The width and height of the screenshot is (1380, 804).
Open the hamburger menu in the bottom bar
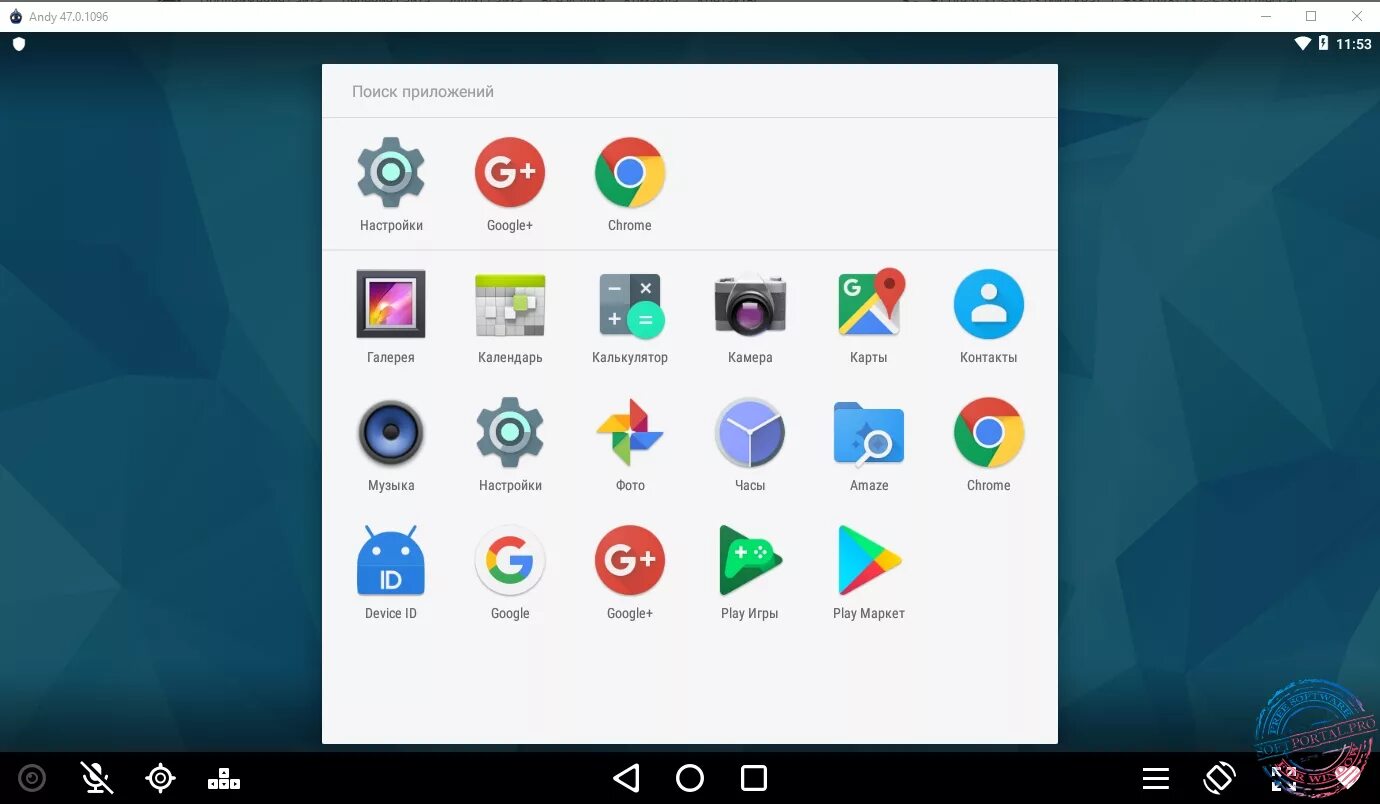(x=1156, y=778)
